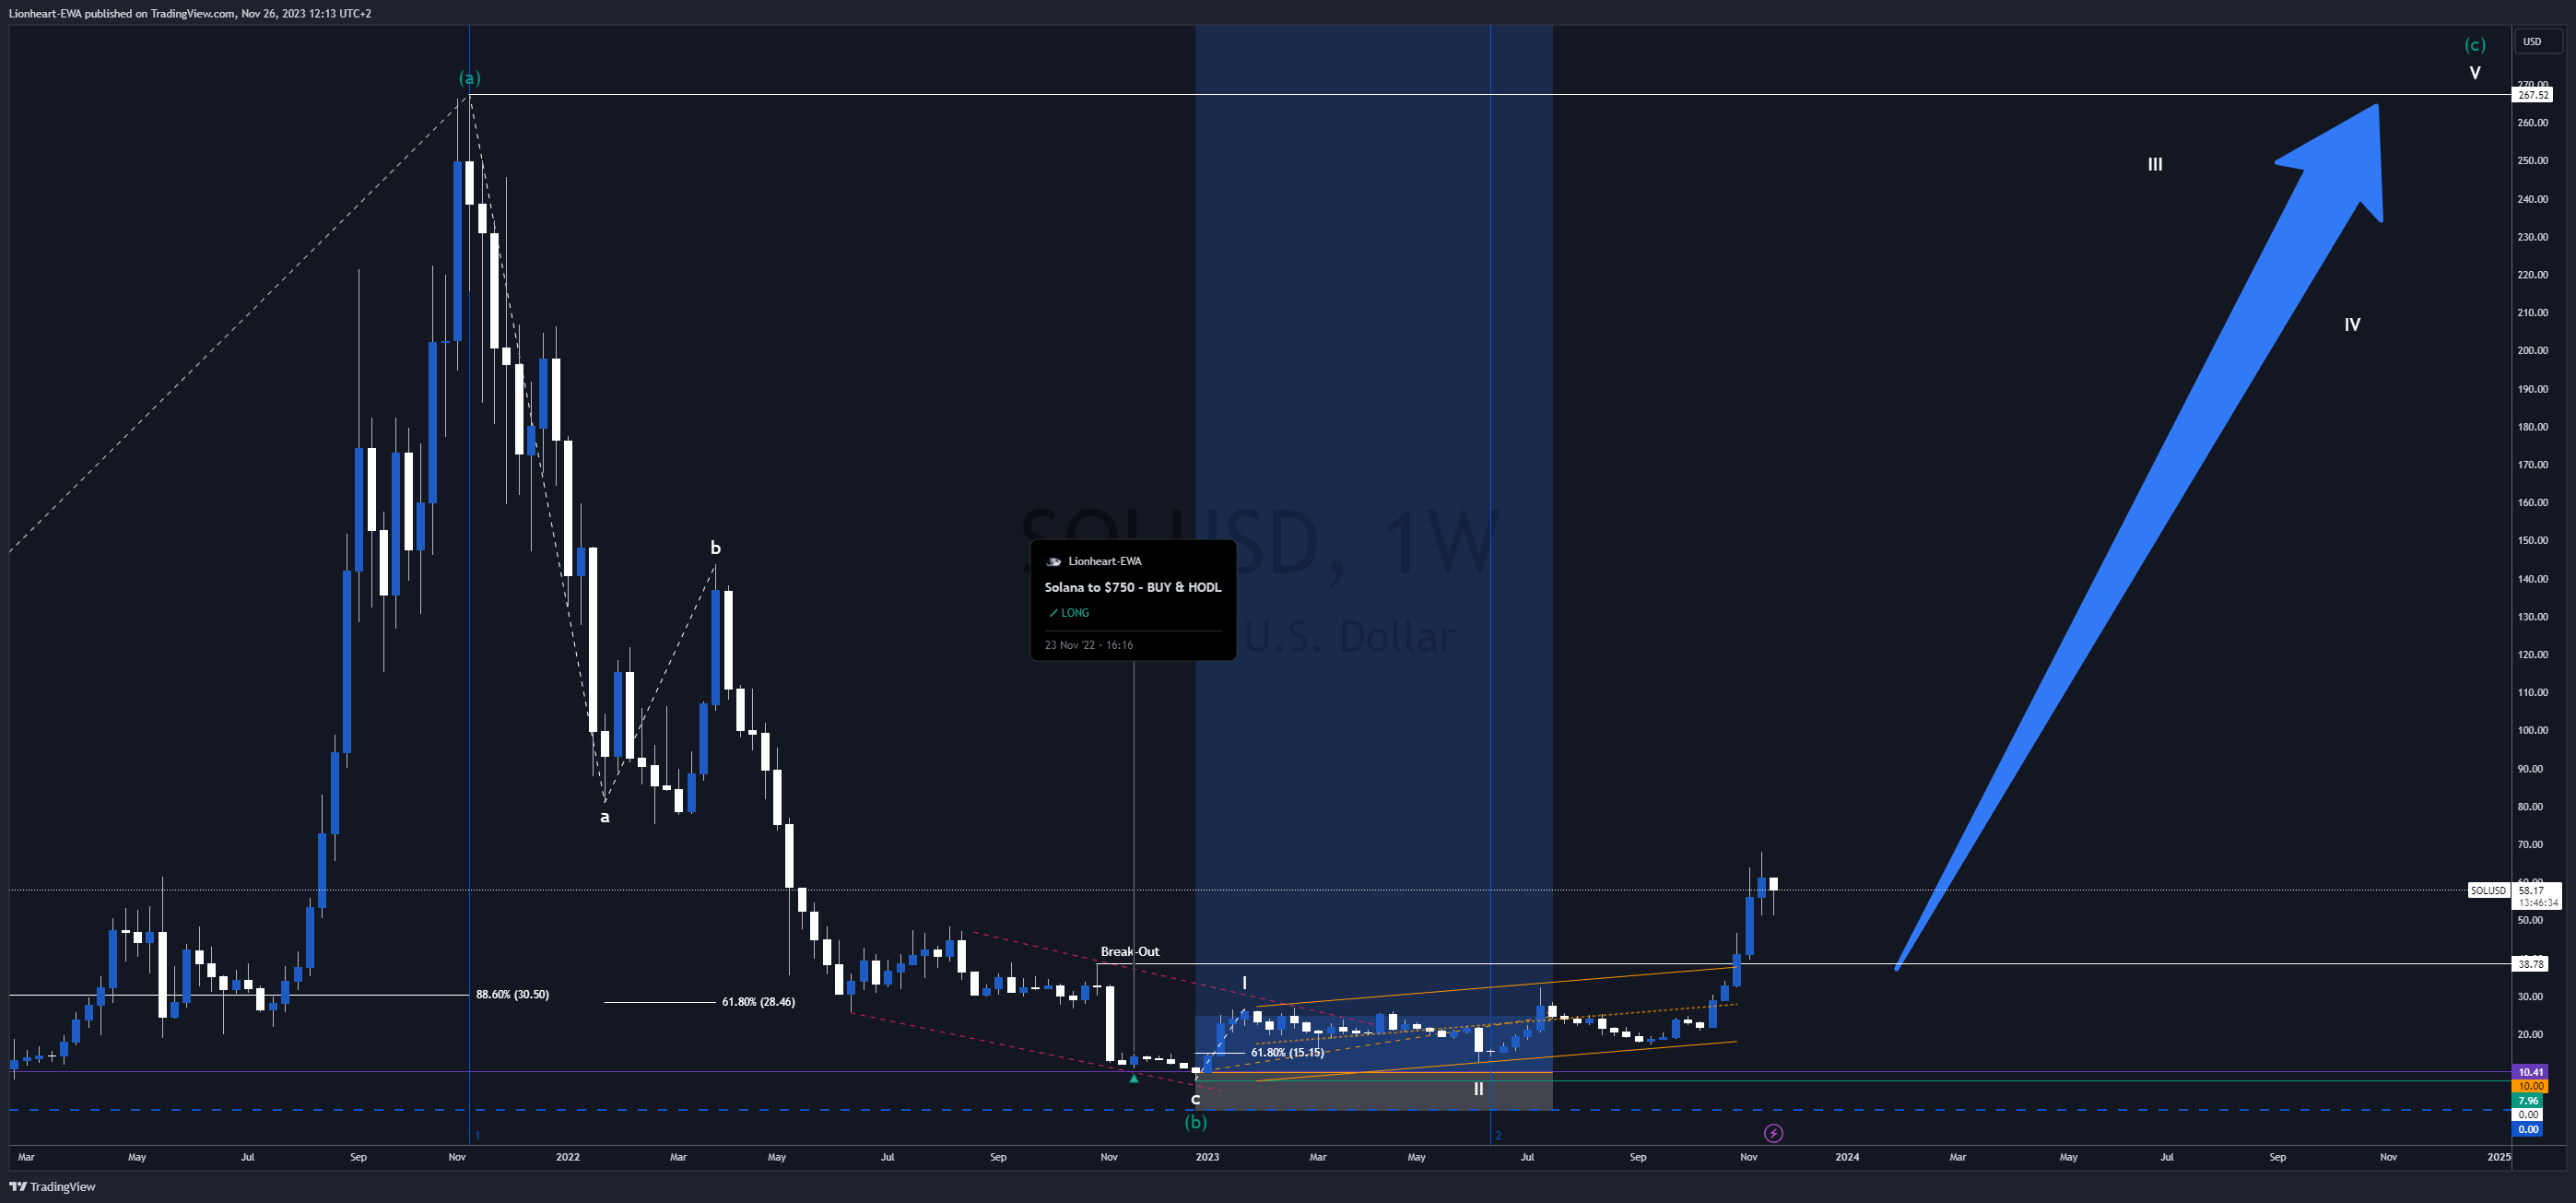Click the '23 Nov '22 · 16:16' timestamp
This screenshot has height=1203, width=2576.
coord(1089,645)
